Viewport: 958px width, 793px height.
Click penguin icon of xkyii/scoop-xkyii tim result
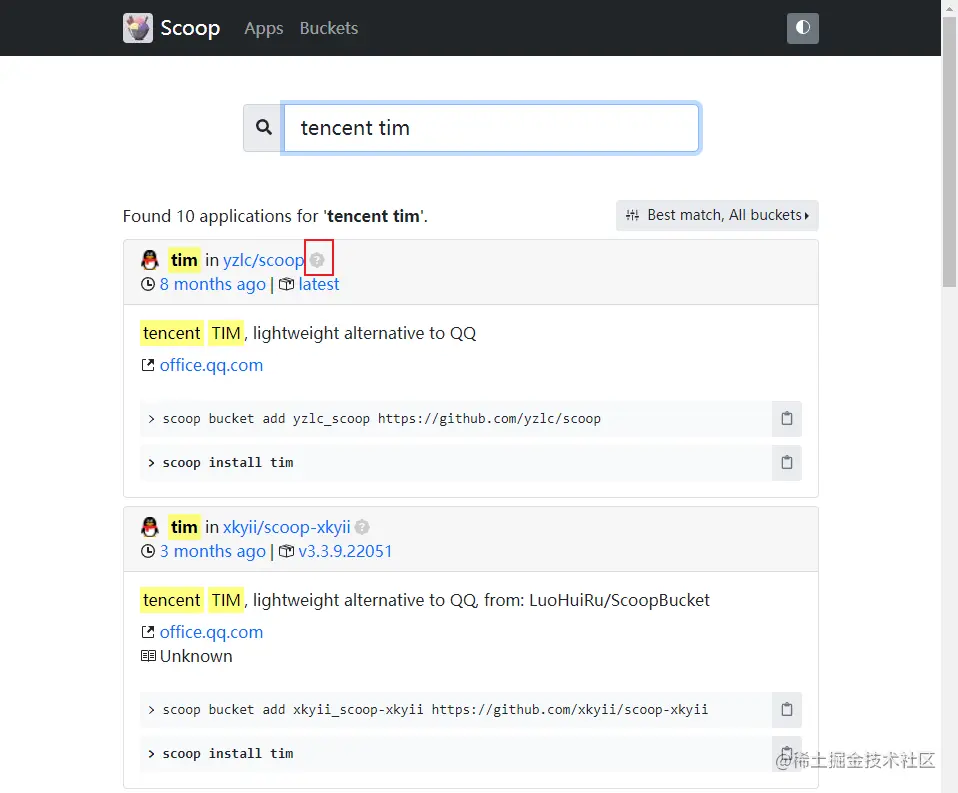coord(150,527)
